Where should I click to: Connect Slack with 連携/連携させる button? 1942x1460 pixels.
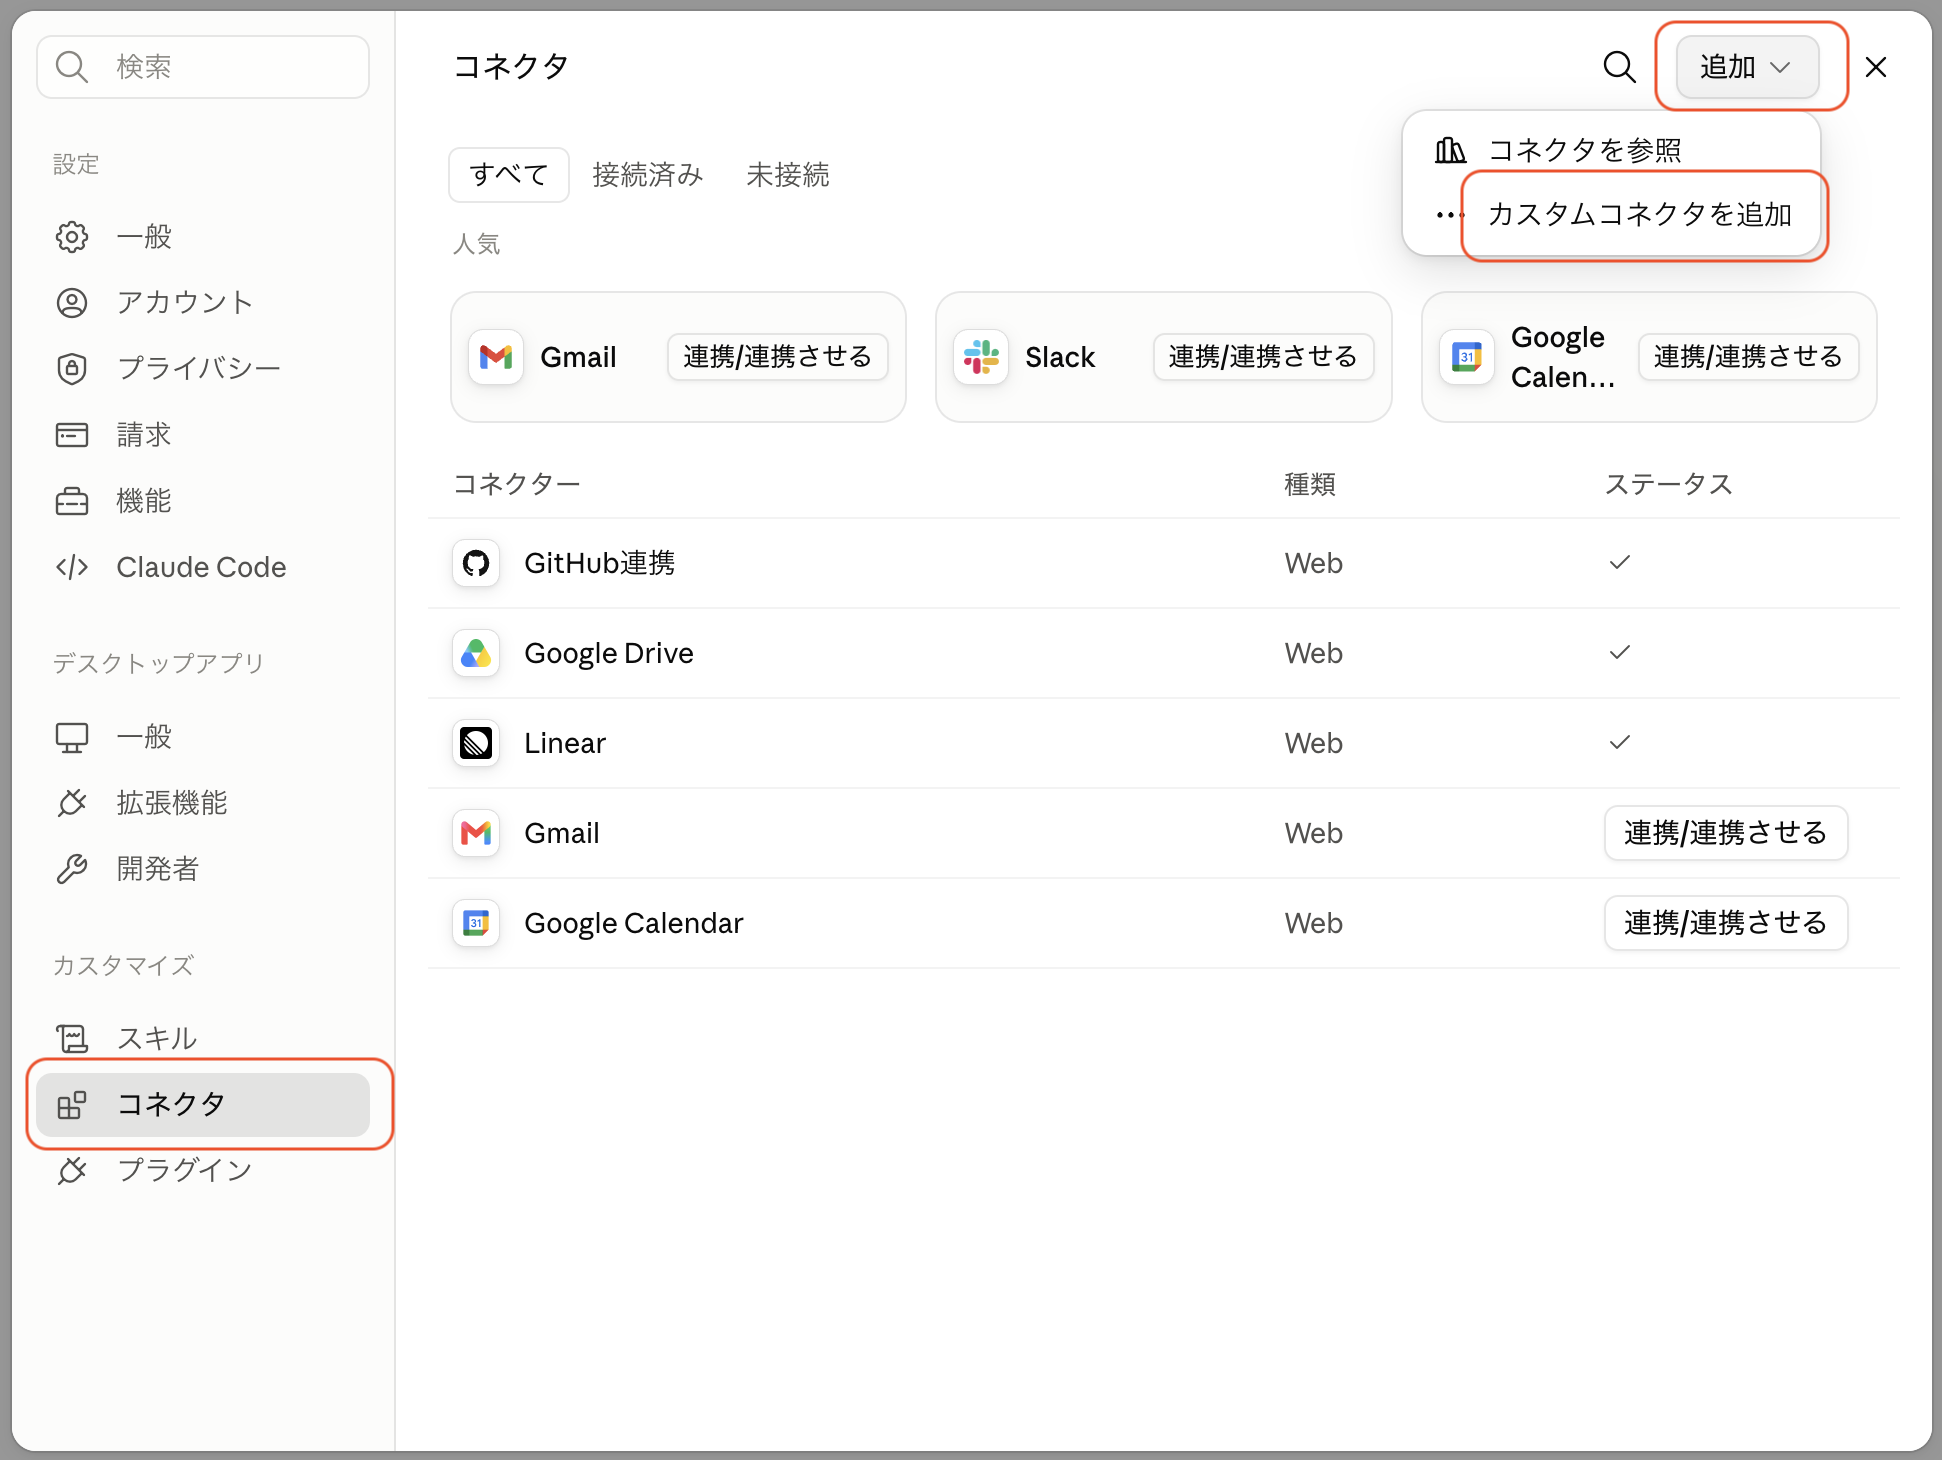pos(1263,357)
